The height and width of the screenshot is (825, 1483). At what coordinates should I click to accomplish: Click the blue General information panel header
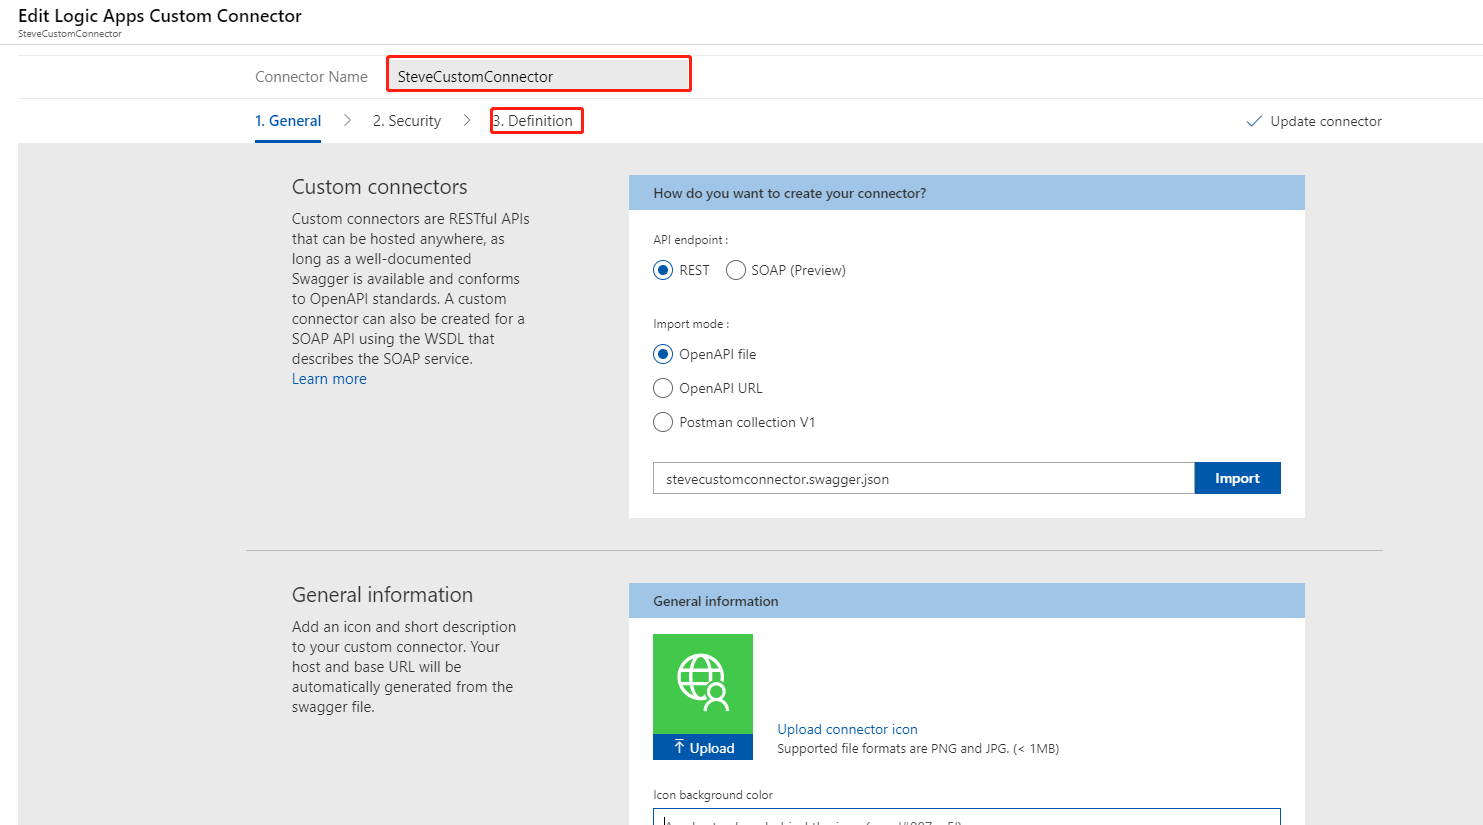(967, 601)
